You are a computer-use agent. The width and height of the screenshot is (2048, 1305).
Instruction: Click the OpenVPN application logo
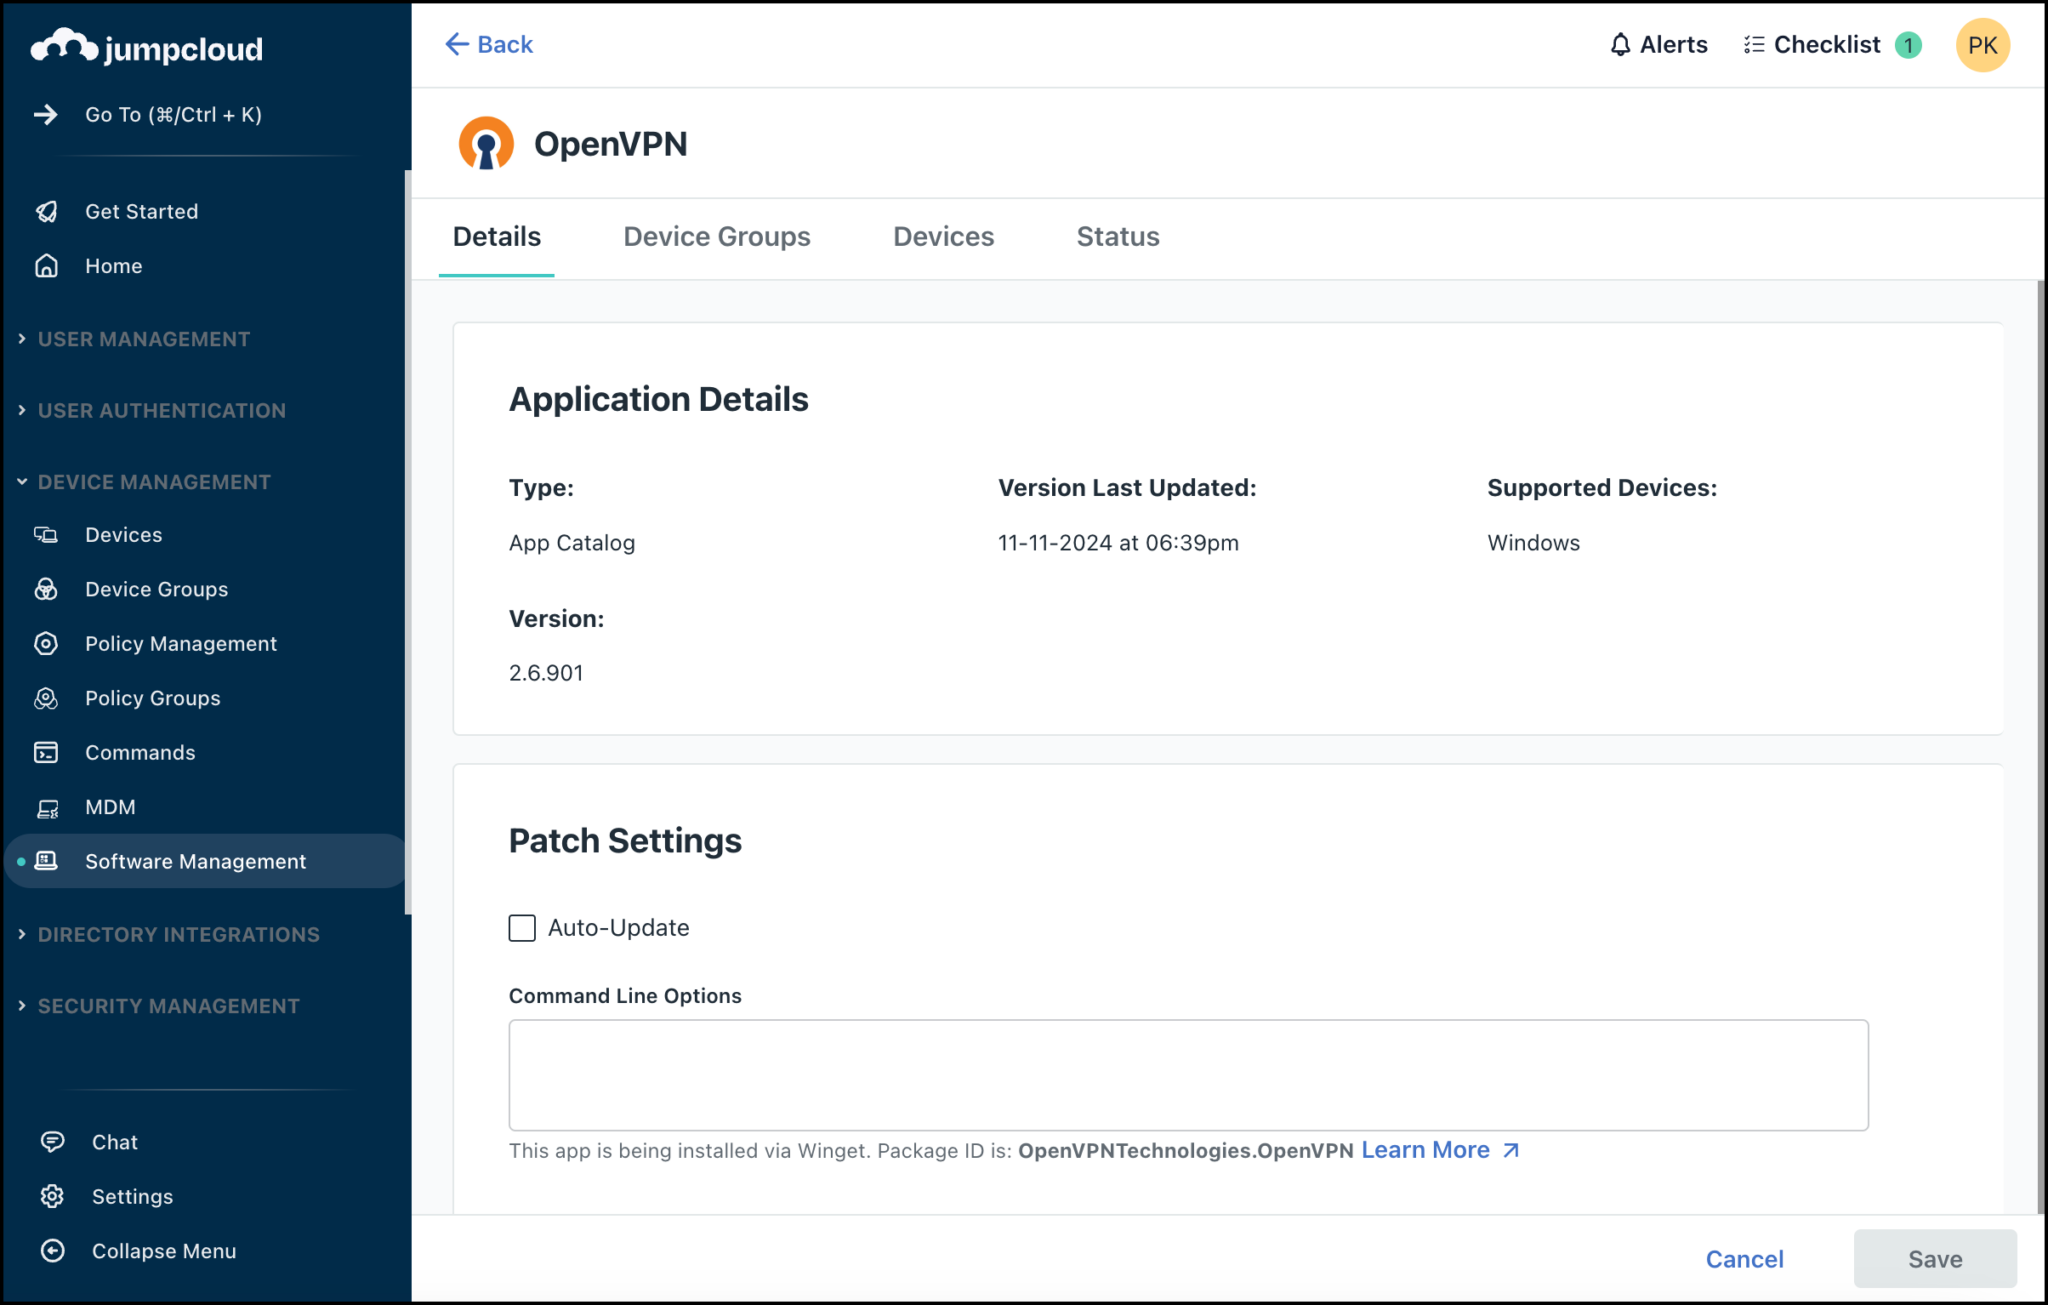coord(486,142)
